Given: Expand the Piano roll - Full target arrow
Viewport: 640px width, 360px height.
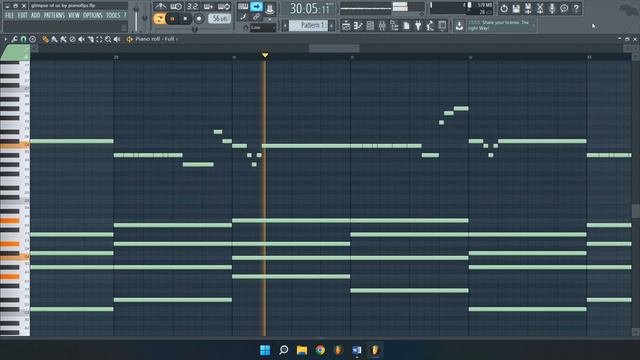Looking at the screenshot, I should coord(177,39).
